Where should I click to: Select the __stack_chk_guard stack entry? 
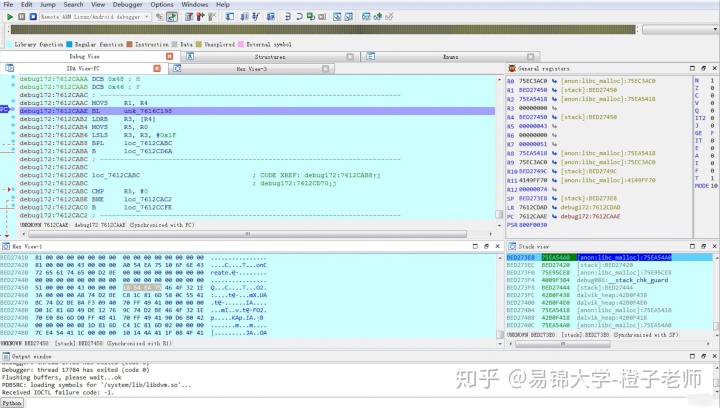[610, 280]
